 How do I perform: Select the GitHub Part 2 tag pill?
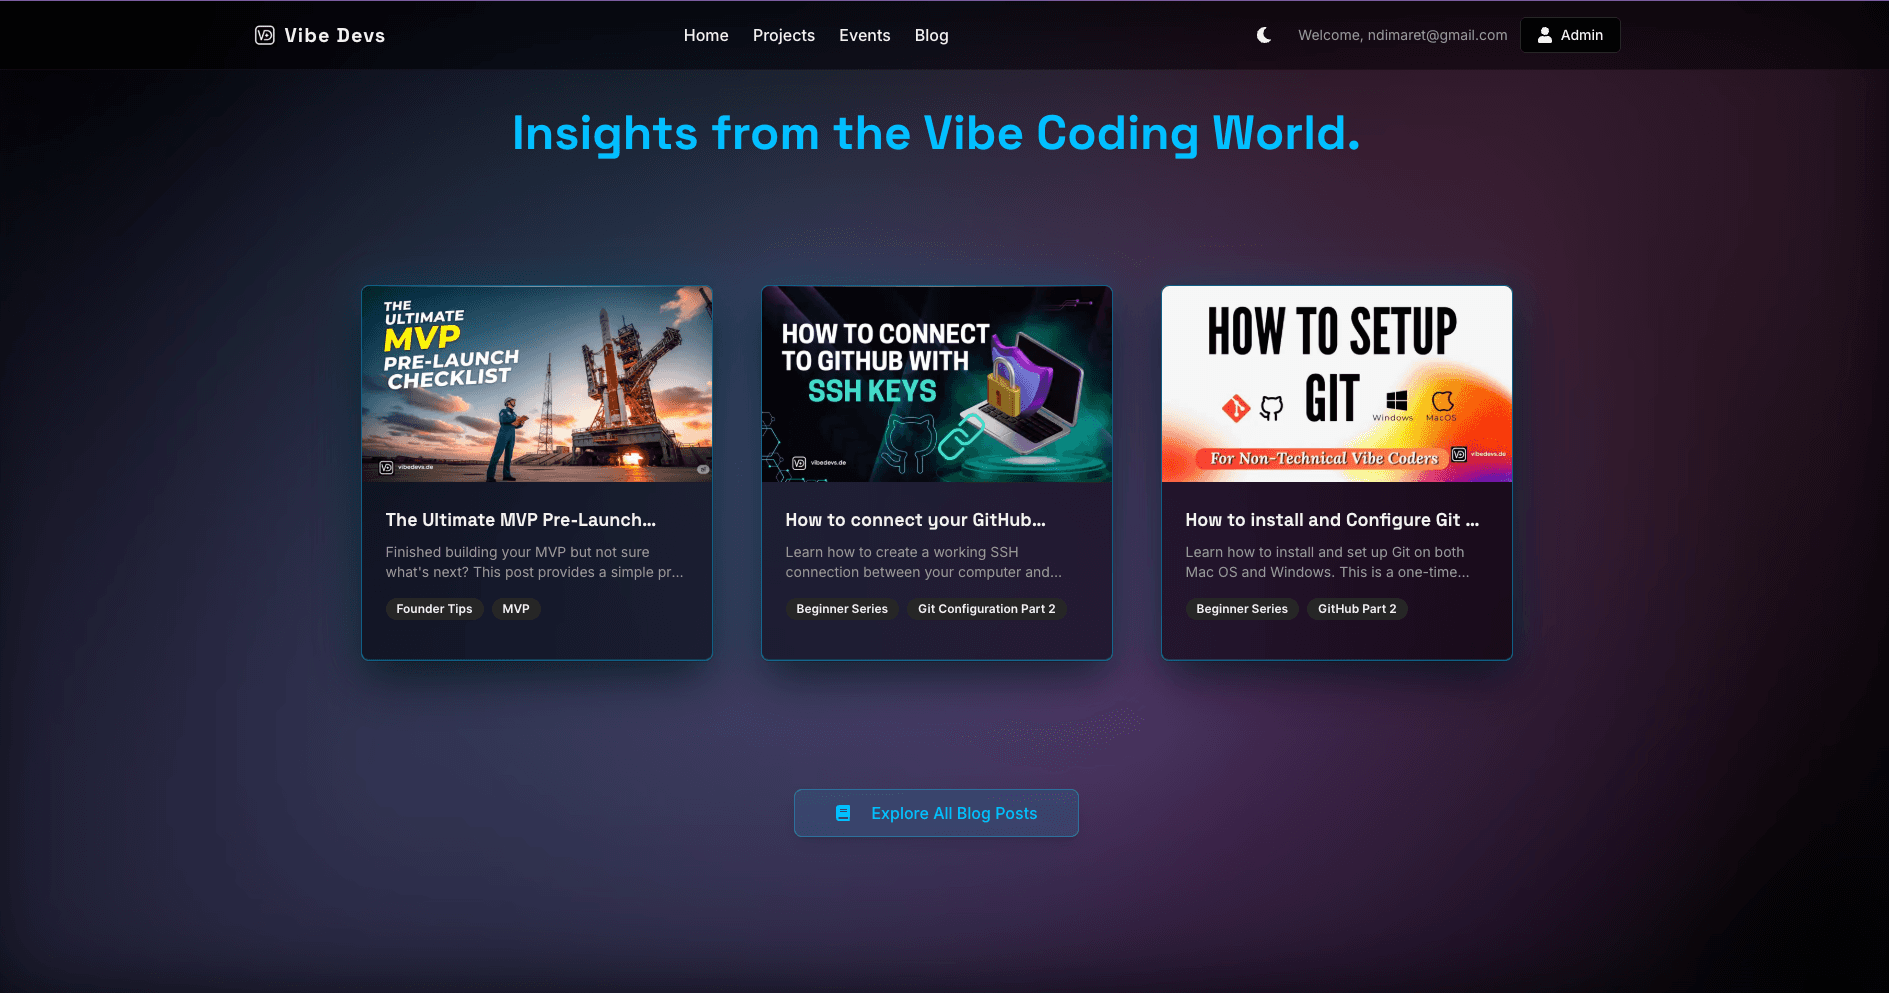click(x=1357, y=609)
